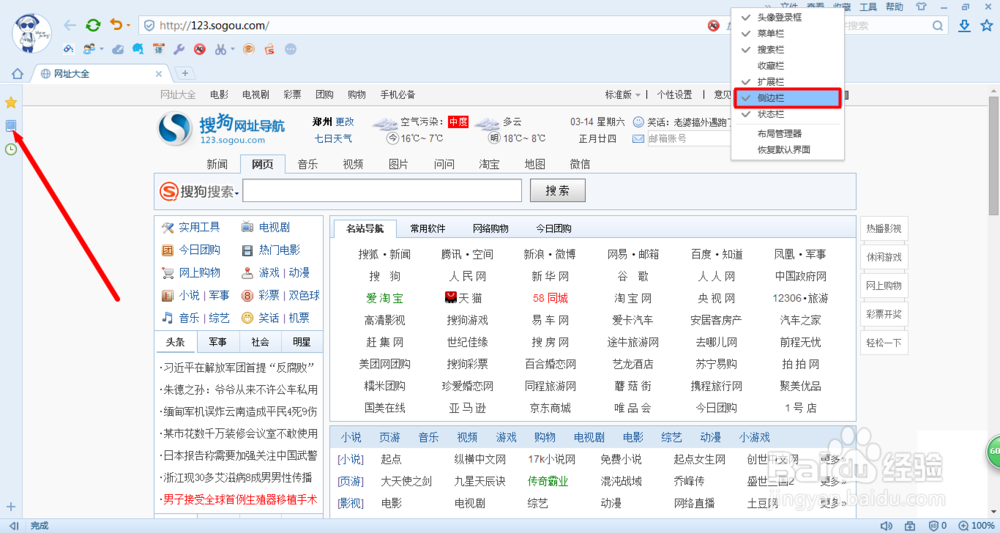Open the 帮助 menu
The image size is (1000, 533).
click(894, 6)
